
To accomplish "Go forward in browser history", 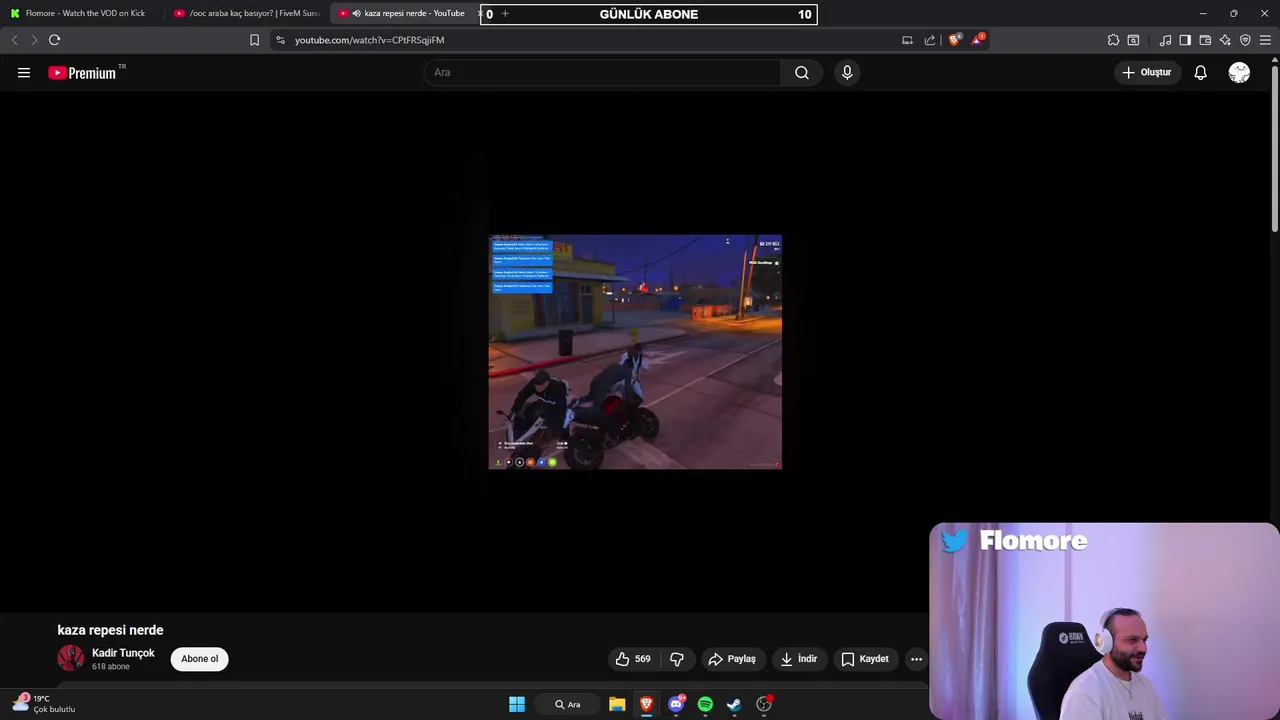I will [33, 40].
